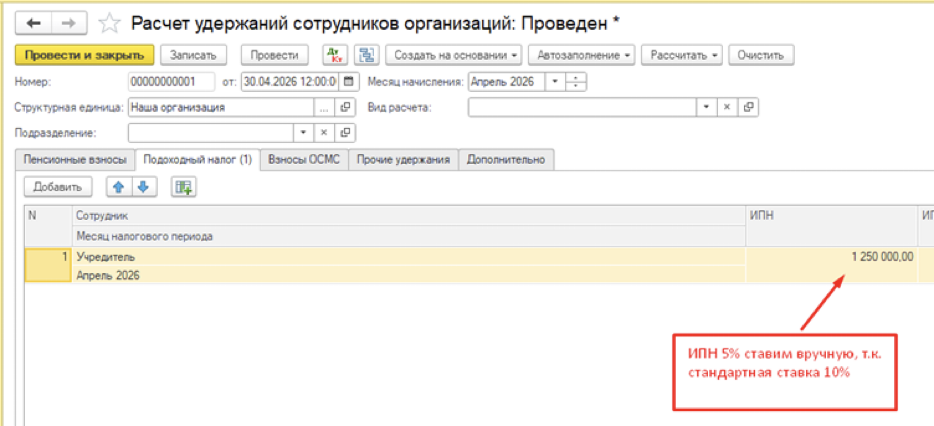Click the green table fill icon
The height and width of the screenshot is (426, 934).
point(183,186)
